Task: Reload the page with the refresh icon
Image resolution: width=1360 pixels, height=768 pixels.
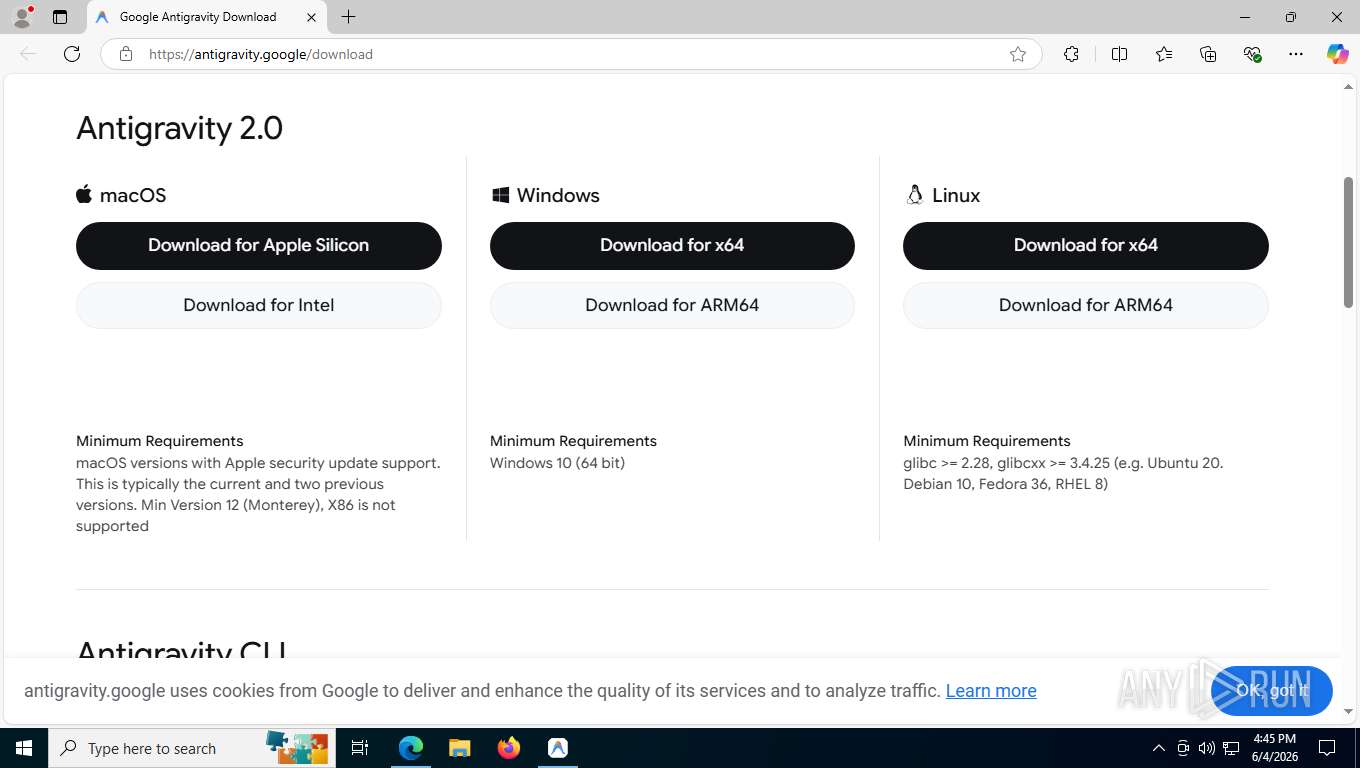Action: click(x=72, y=54)
